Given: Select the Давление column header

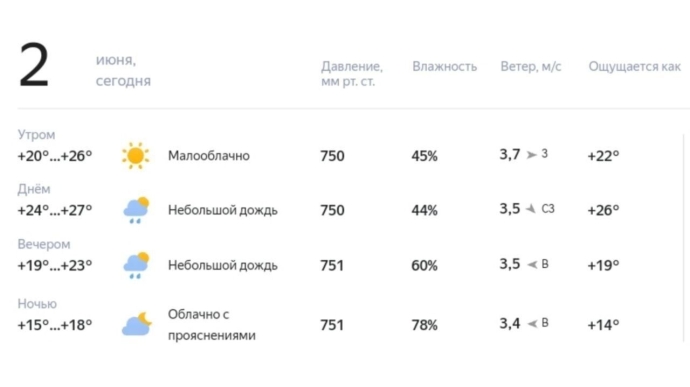Looking at the screenshot, I should point(352,74).
